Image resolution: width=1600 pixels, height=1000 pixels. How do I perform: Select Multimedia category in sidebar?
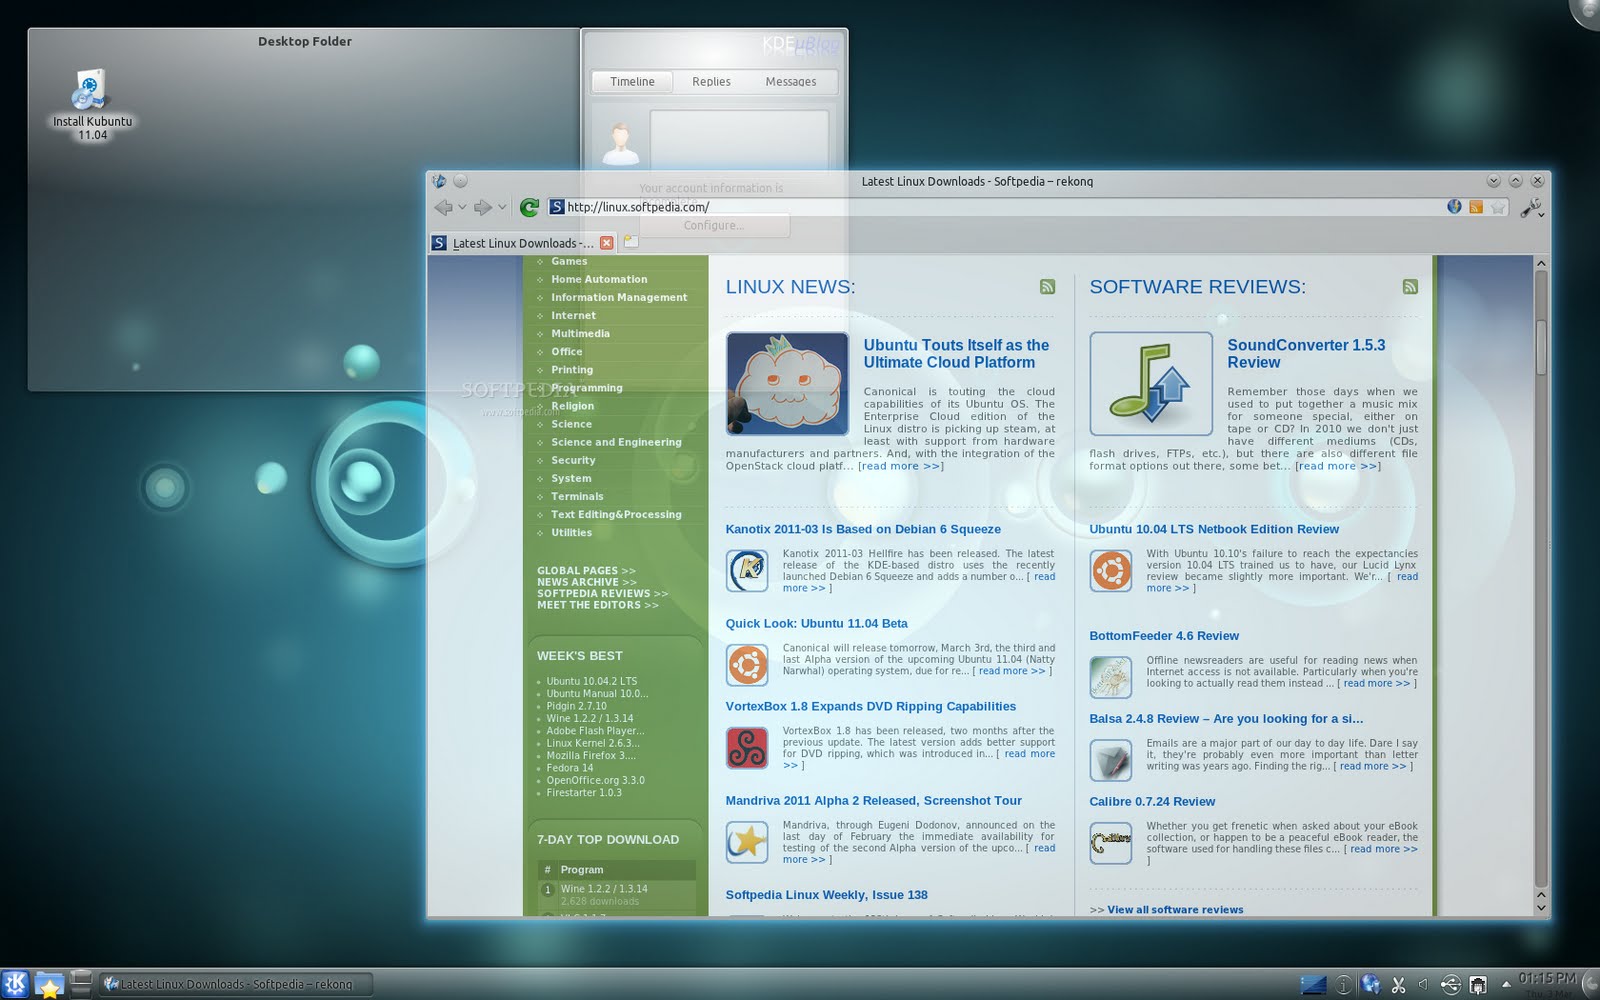580,334
